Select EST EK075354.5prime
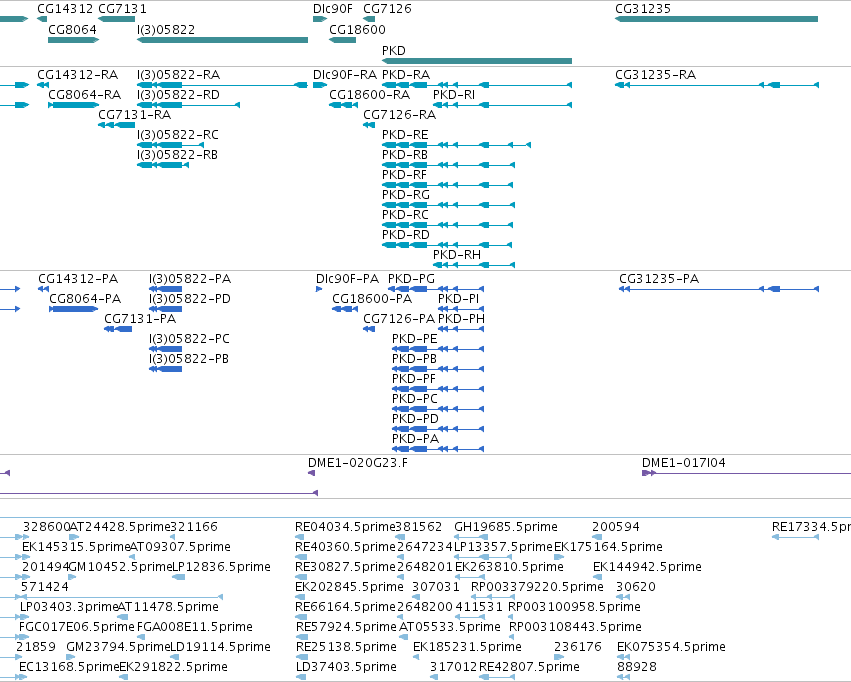This screenshot has height=682, width=851. (671, 647)
